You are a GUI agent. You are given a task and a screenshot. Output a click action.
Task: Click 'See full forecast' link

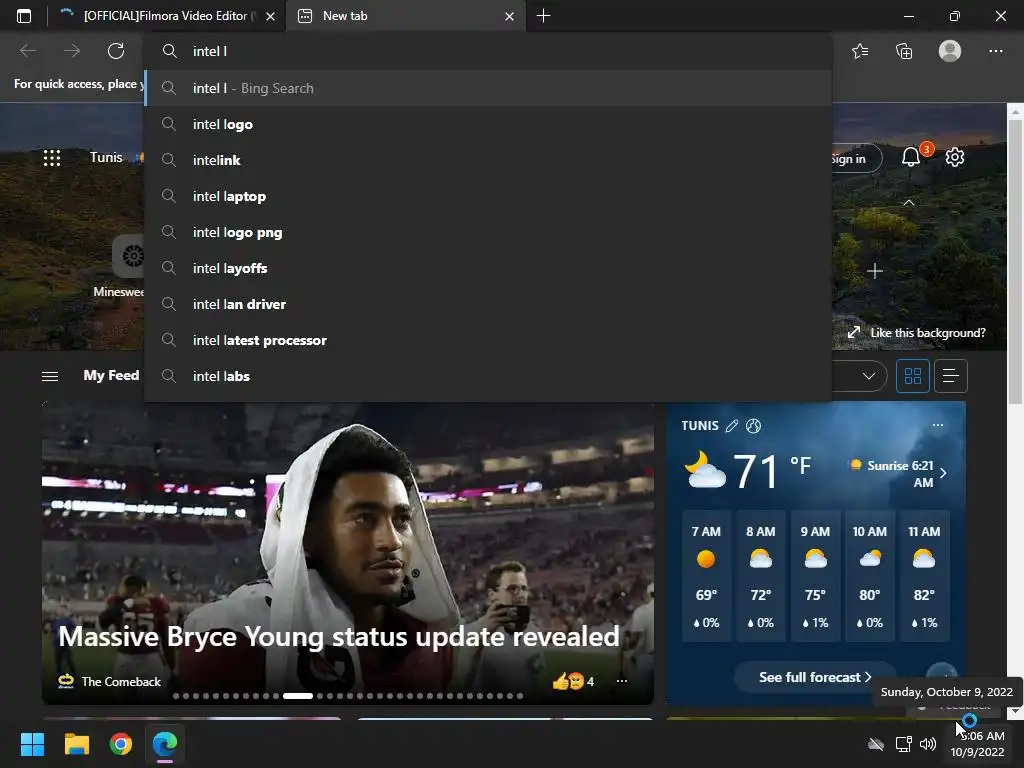(814, 677)
